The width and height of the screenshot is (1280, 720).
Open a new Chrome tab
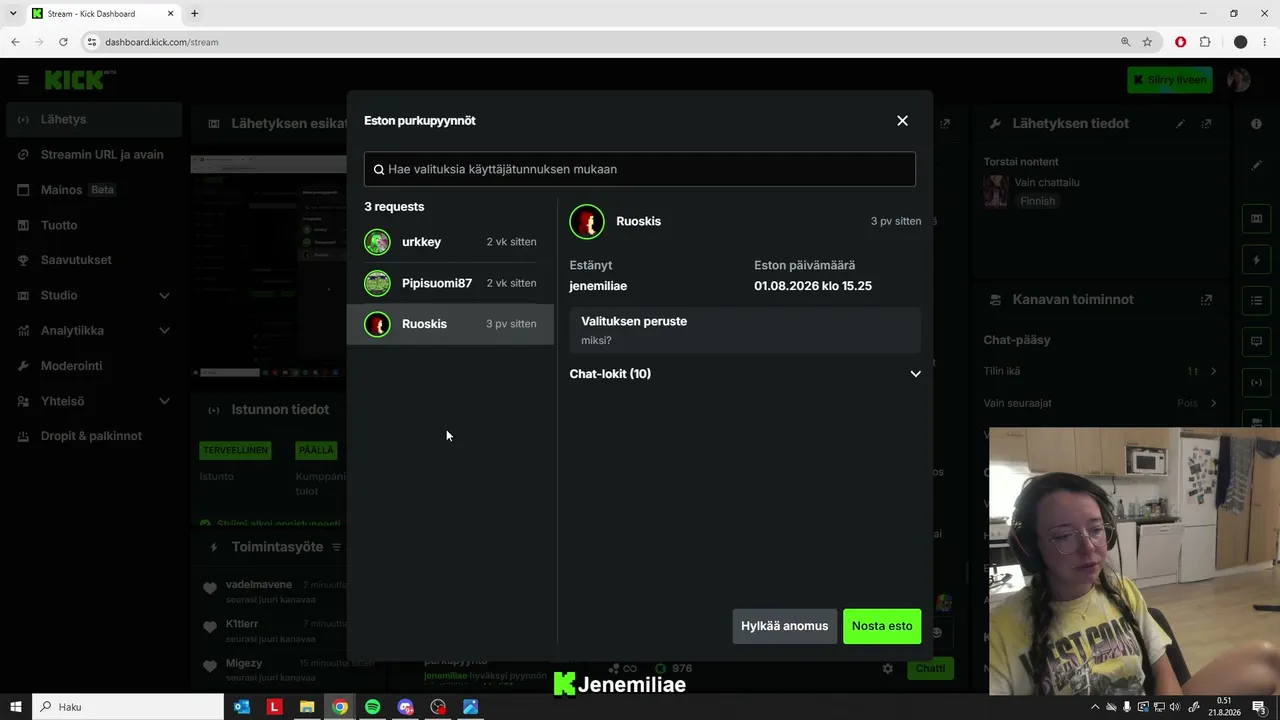(194, 14)
